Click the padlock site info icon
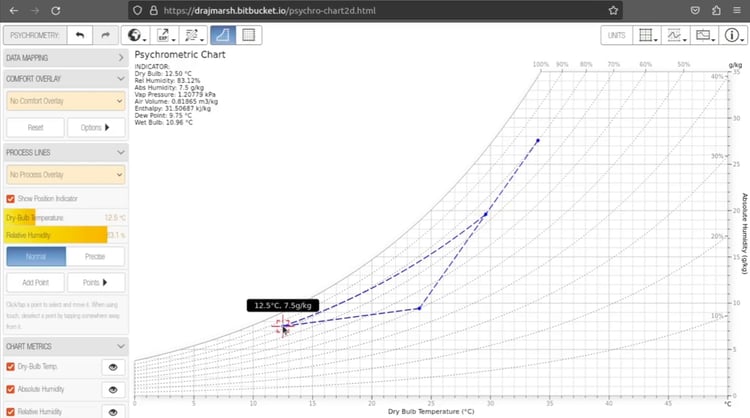The height and width of the screenshot is (418, 750). point(154,11)
